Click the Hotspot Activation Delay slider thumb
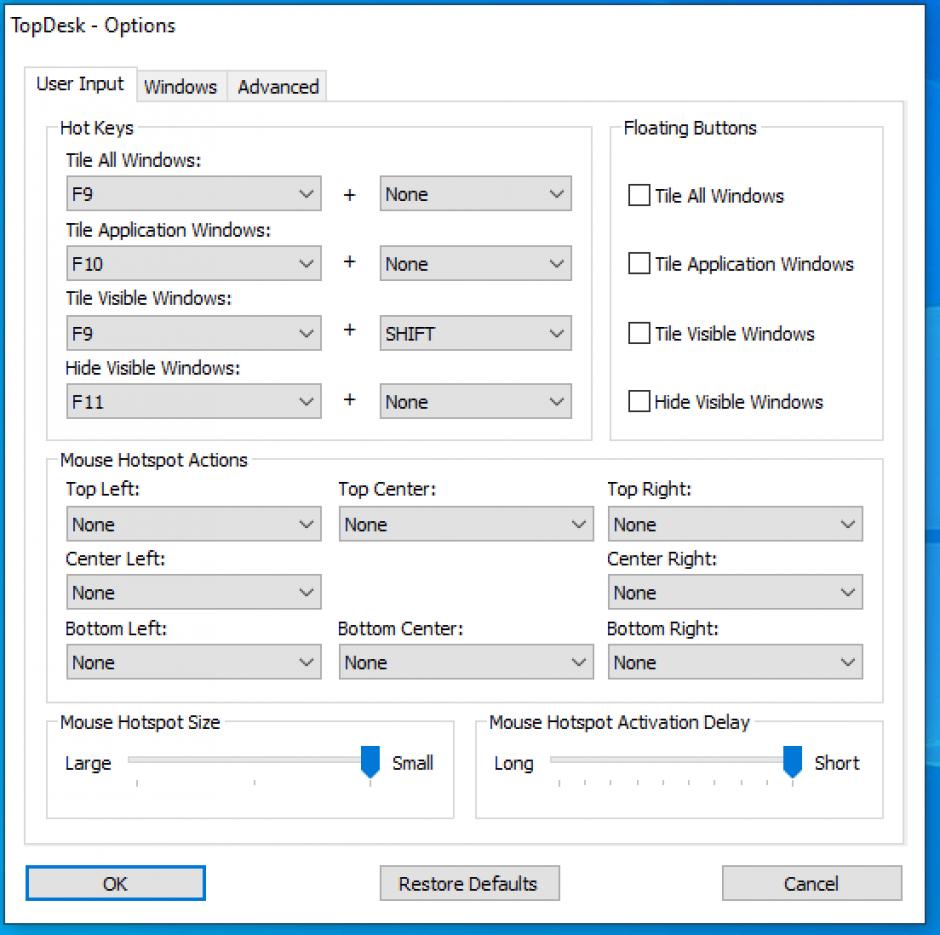940x935 pixels. pyautogui.click(x=793, y=761)
